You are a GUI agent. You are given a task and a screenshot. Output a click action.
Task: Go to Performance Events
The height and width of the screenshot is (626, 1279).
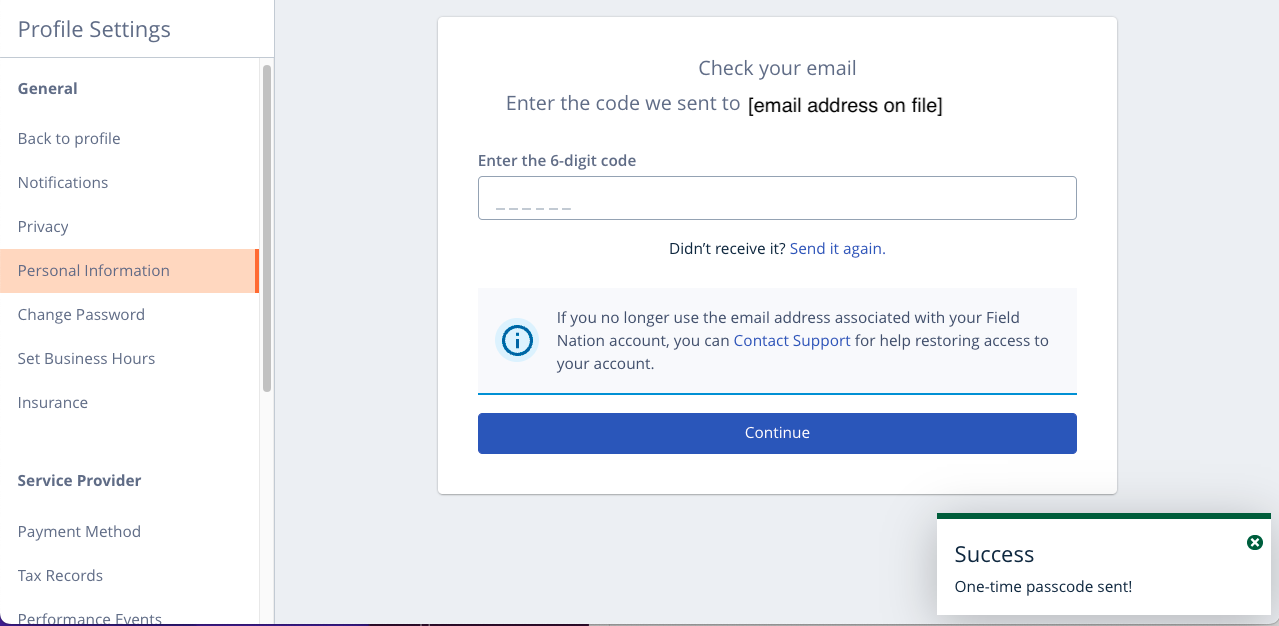(x=90, y=617)
